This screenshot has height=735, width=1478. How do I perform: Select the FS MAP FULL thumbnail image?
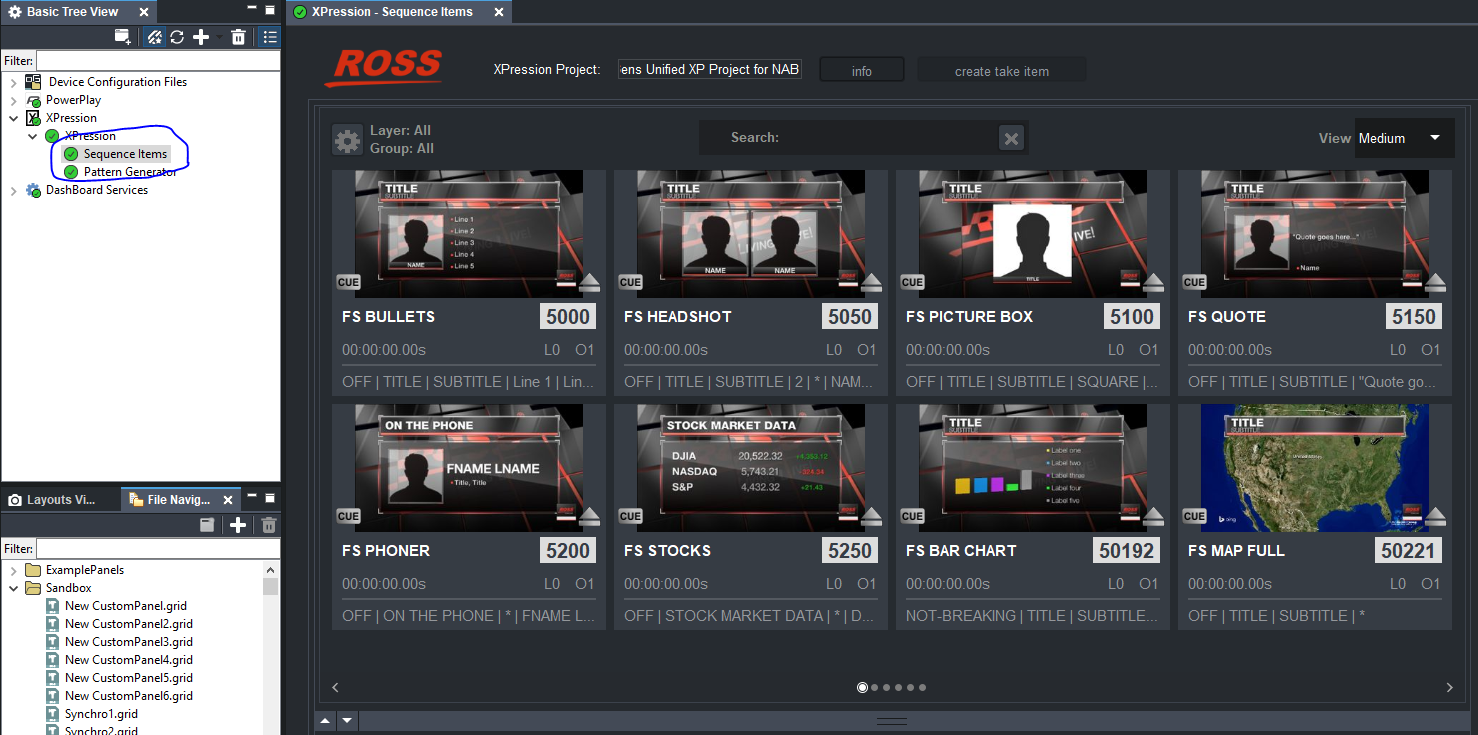point(1315,467)
